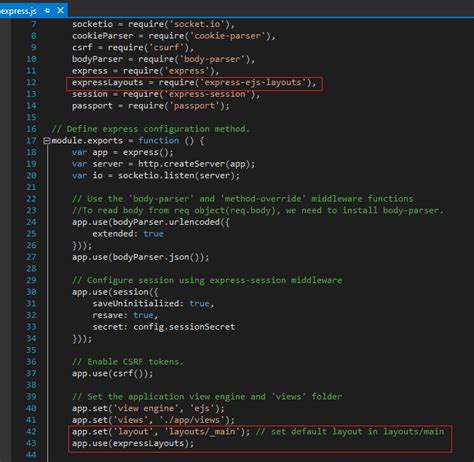Click 'body-parser' string on line 10

(x=212, y=59)
